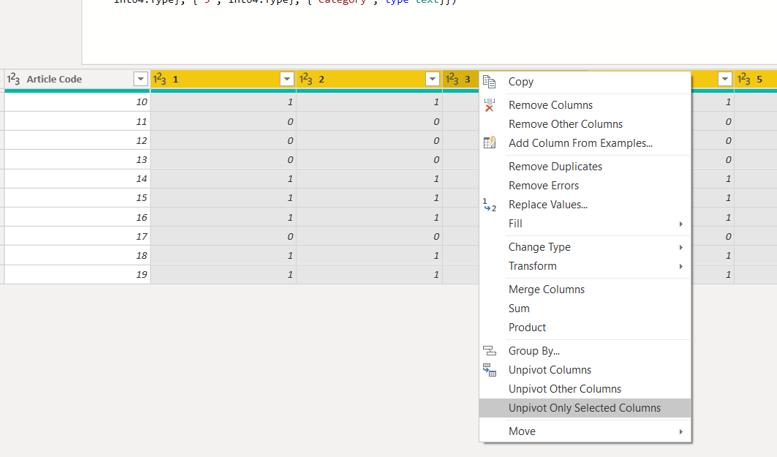Select Remove Columns menu entry
Image resolution: width=777 pixels, height=457 pixels.
pos(585,105)
